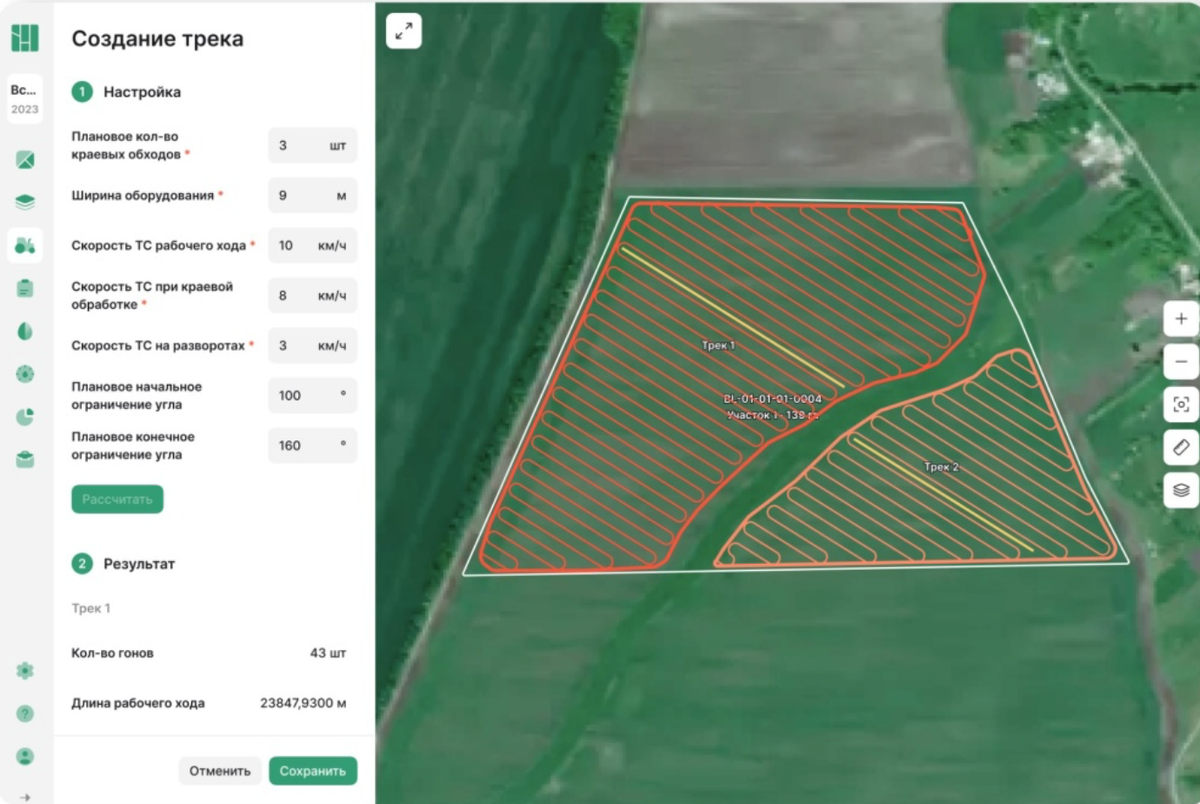This screenshot has height=804, width=1200.
Task: Click the Настройка step heading
Action: coord(142,92)
